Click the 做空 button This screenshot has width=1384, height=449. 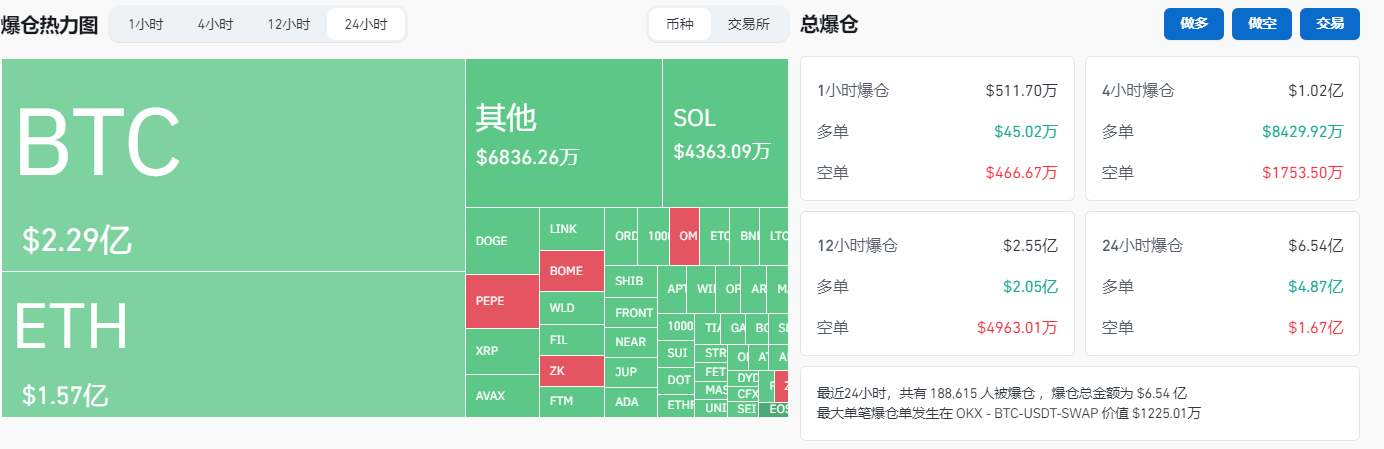[x=1262, y=24]
